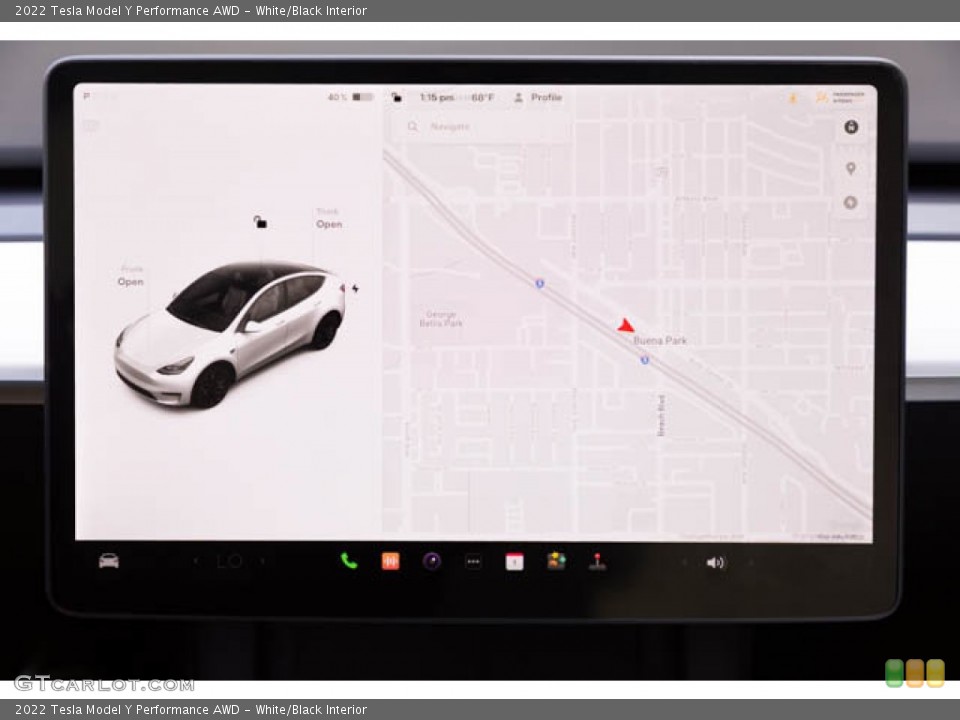Tap the lower Interstate shield near Buena Park

645,360
